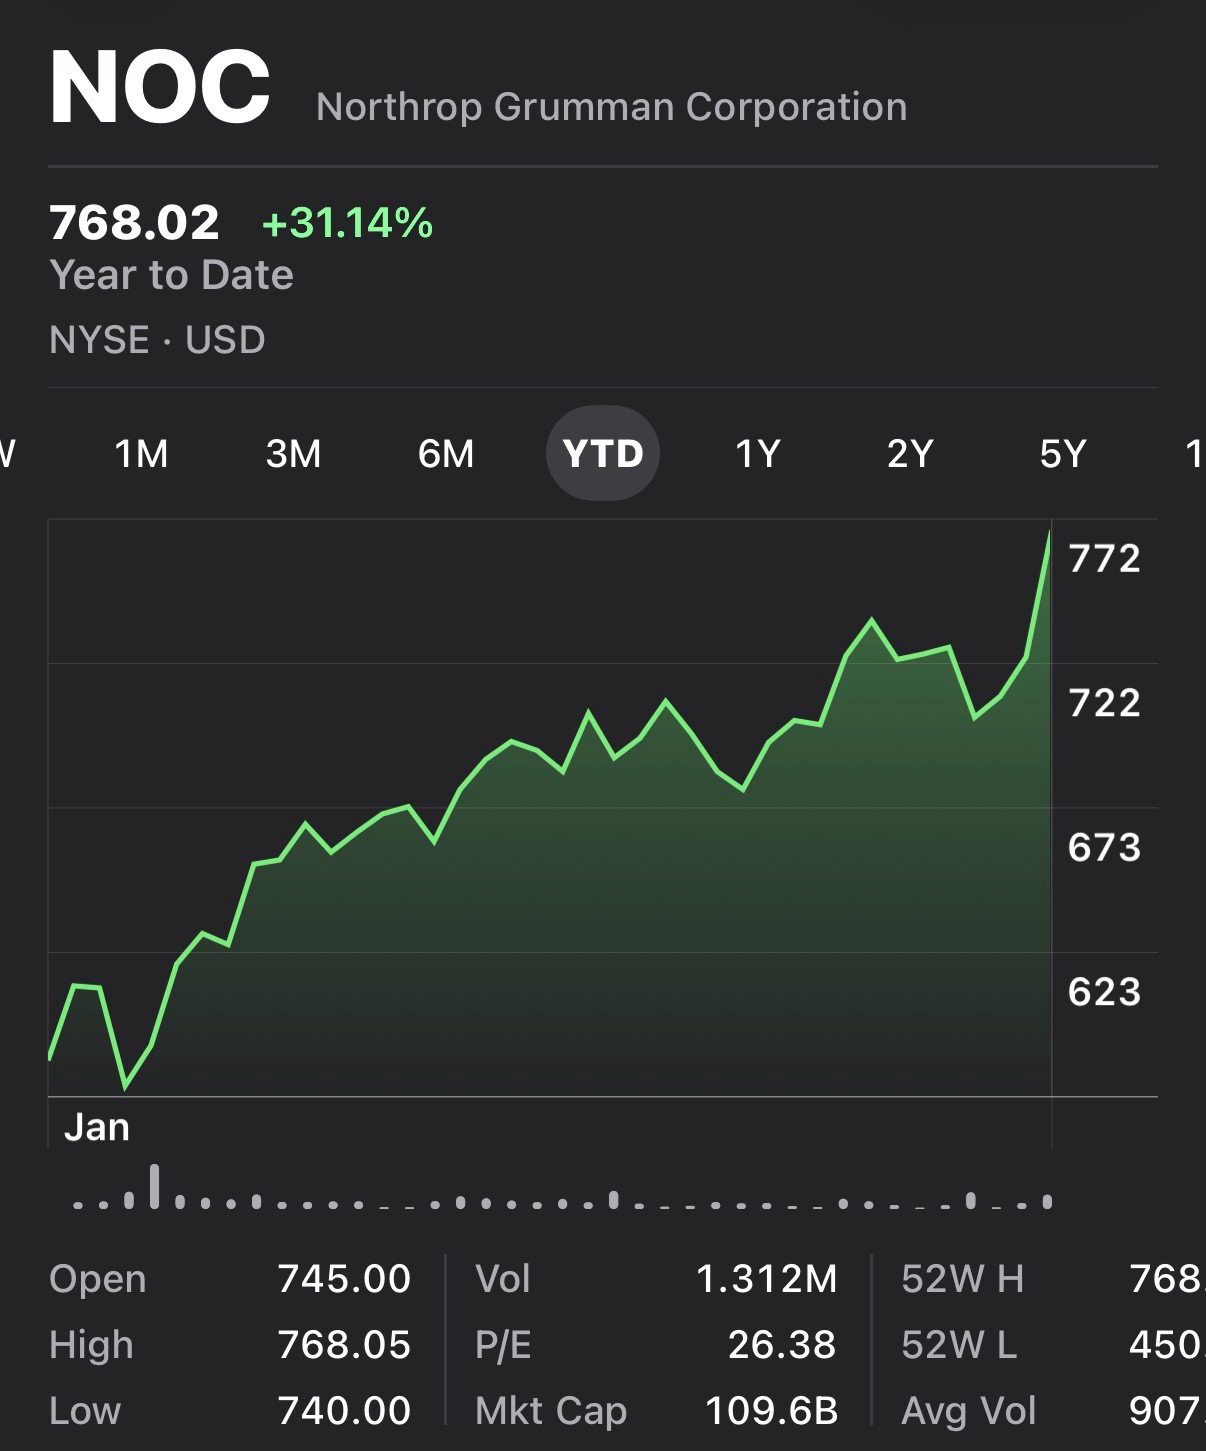Select the 1M time range tab
This screenshot has width=1206, height=1451.
tap(141, 454)
